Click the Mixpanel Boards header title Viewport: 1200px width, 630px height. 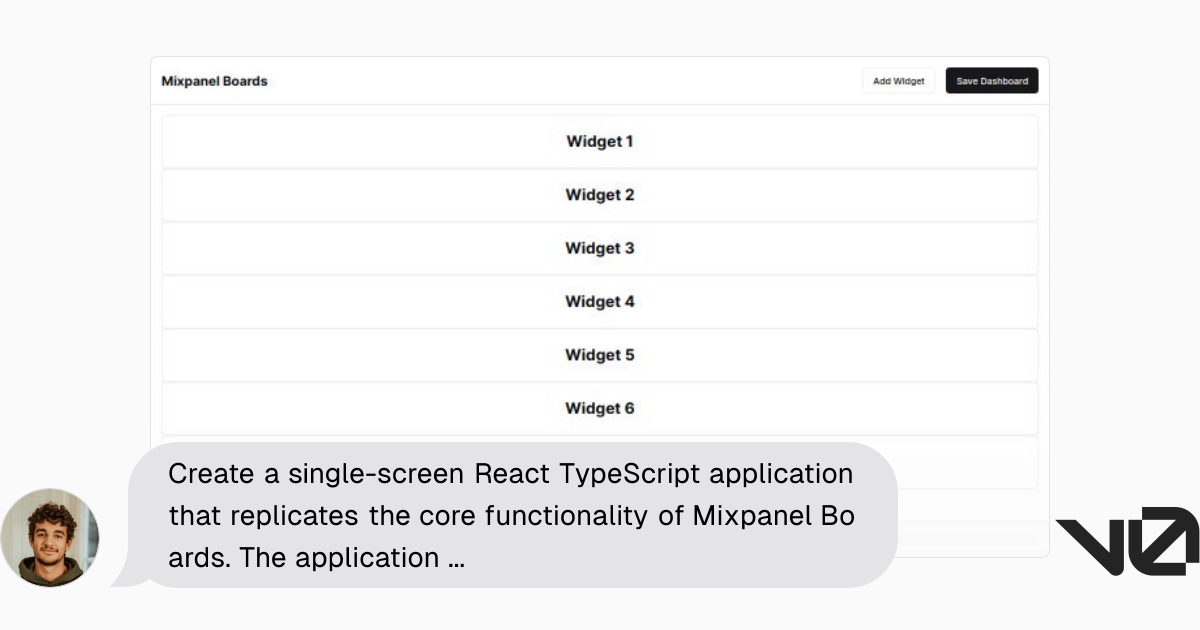pos(214,81)
